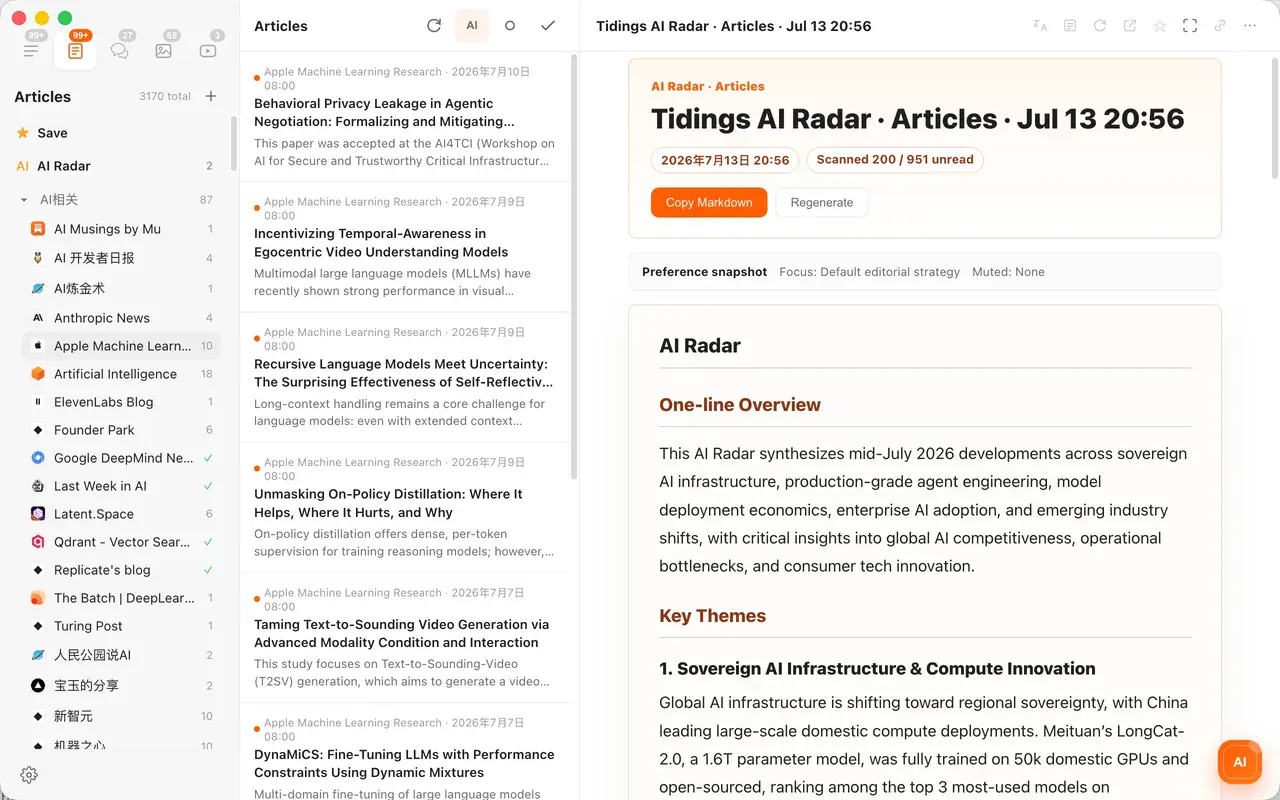Image resolution: width=1280 pixels, height=800 pixels.
Task: Enter fullscreen reading mode icon
Action: click(x=1190, y=26)
